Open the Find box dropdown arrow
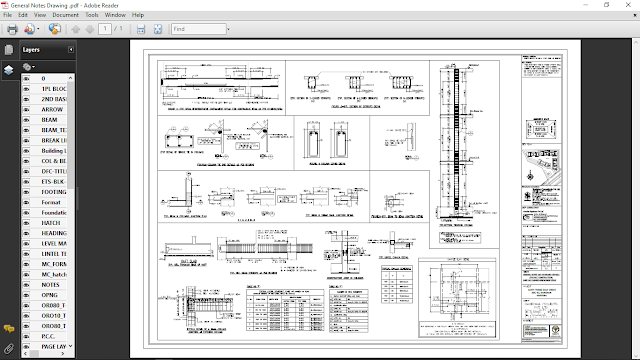Viewport: 640px width, 360px height. (x=228, y=29)
